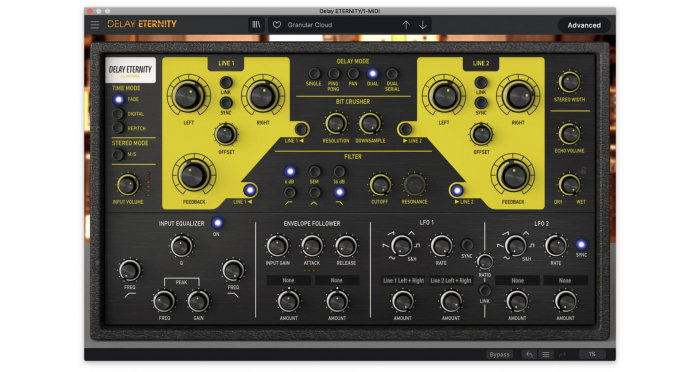
Task: Select Dual delay mode
Action: (x=372, y=74)
